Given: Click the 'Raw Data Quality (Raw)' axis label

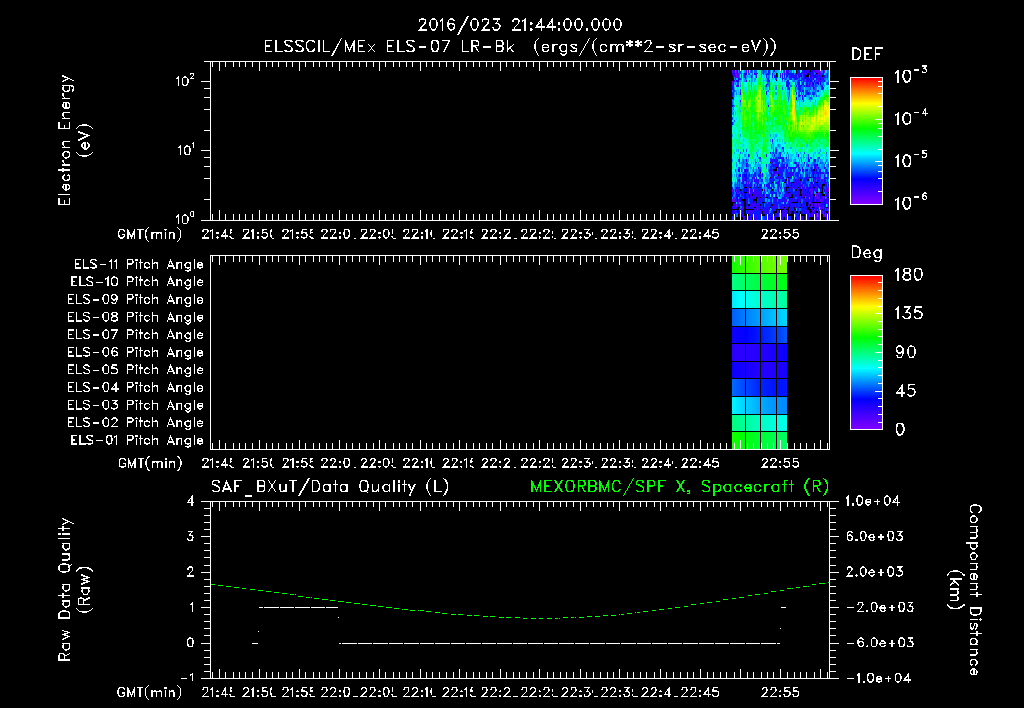Looking at the screenshot, I should (x=74, y=590).
